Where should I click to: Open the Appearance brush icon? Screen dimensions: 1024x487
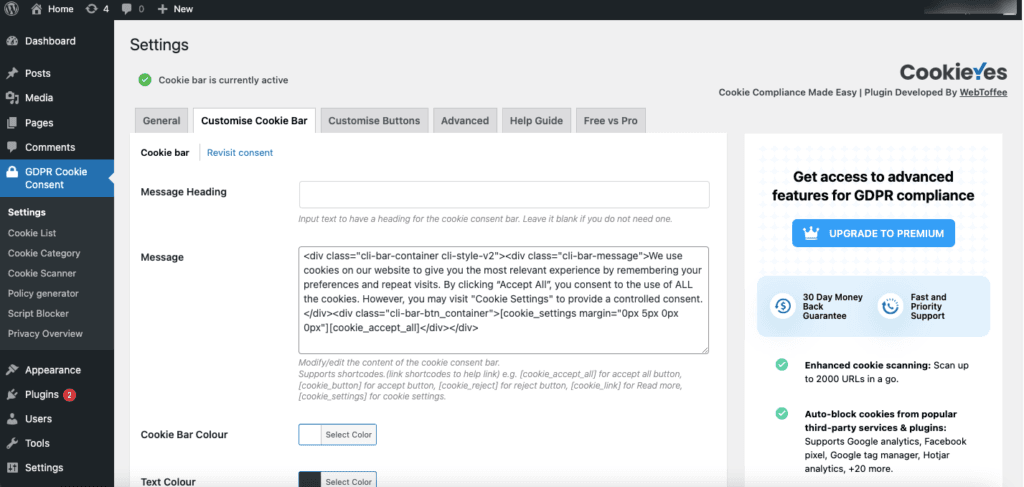(12, 370)
